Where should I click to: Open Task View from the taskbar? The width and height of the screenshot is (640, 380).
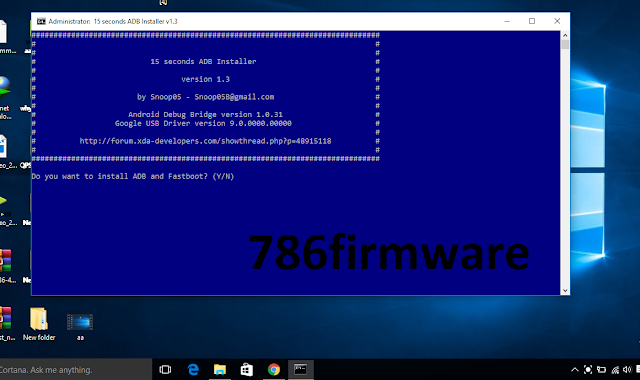(x=165, y=370)
